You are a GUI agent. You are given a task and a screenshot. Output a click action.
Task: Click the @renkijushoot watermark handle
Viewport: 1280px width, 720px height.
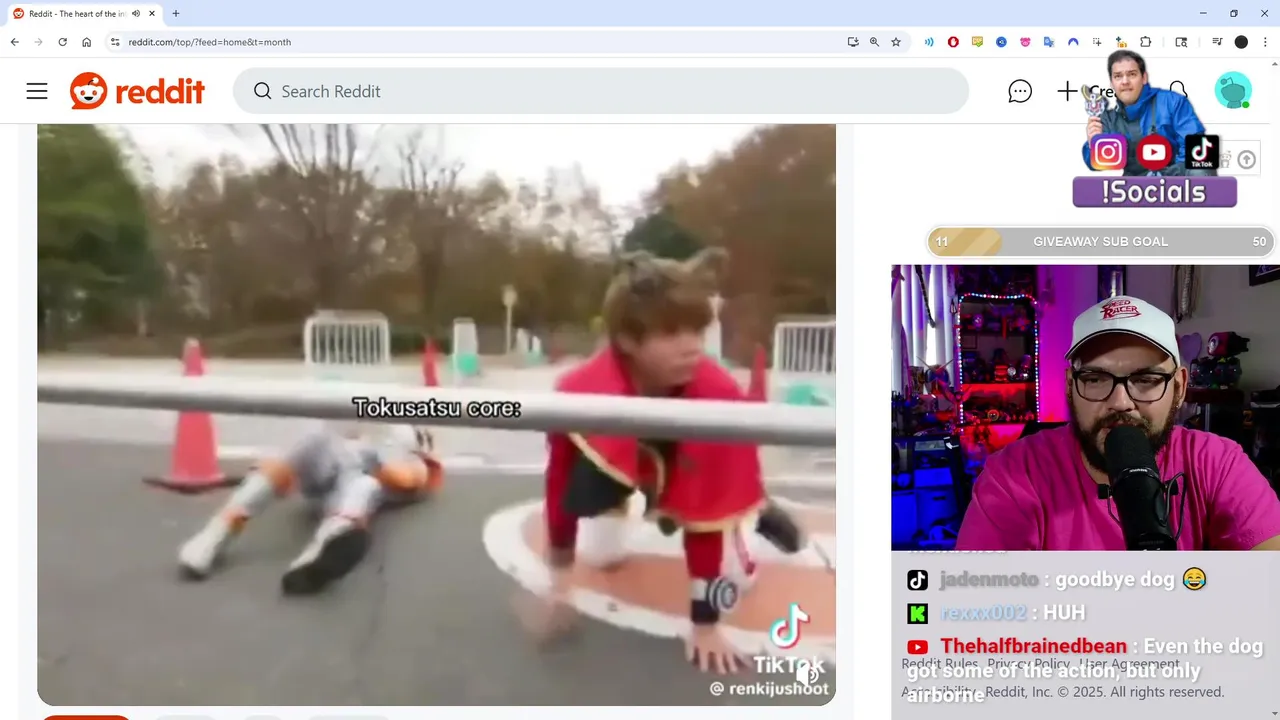point(769,688)
